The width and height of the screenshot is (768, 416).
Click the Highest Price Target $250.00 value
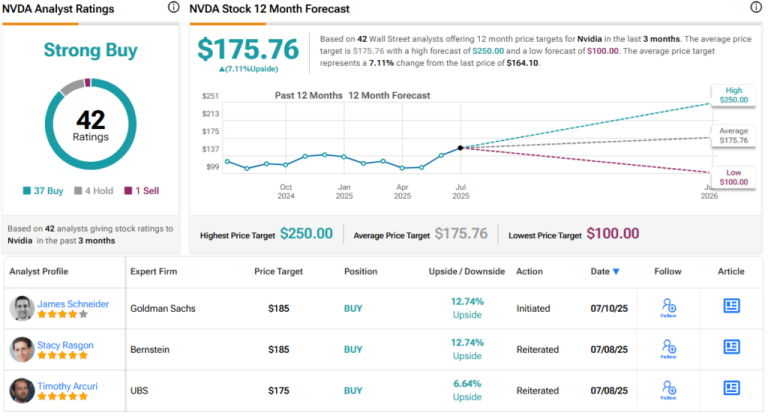coord(306,234)
